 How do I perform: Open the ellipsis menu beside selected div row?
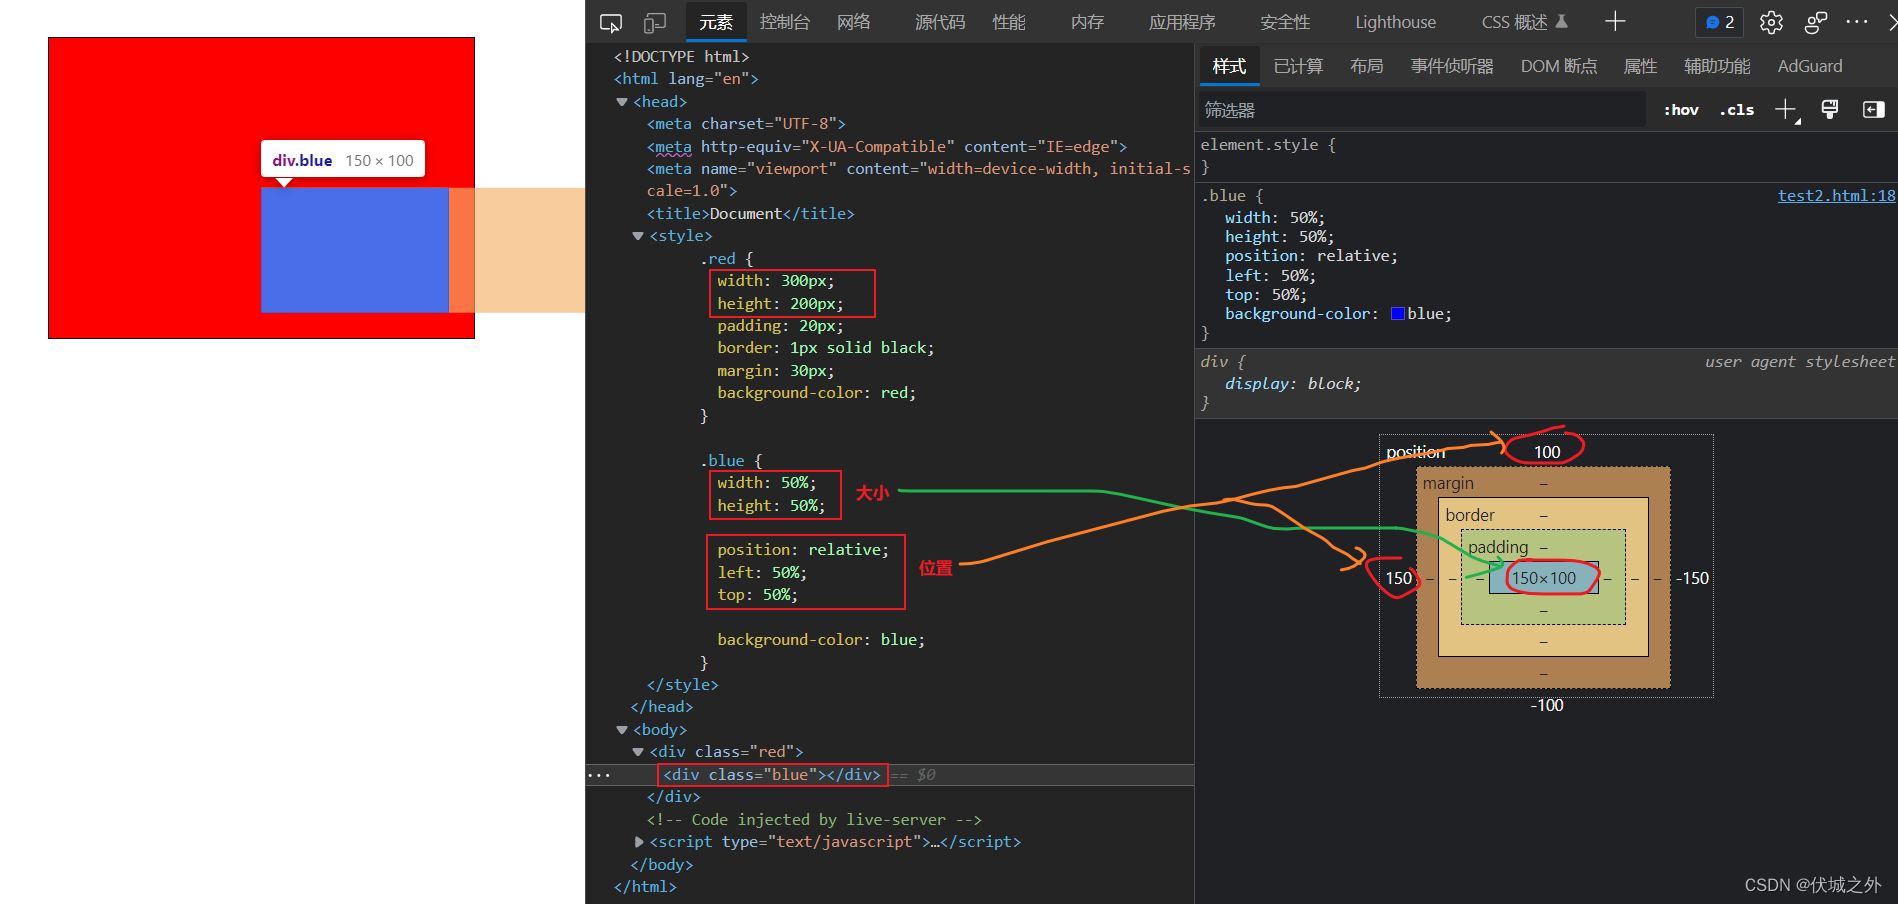(x=599, y=775)
